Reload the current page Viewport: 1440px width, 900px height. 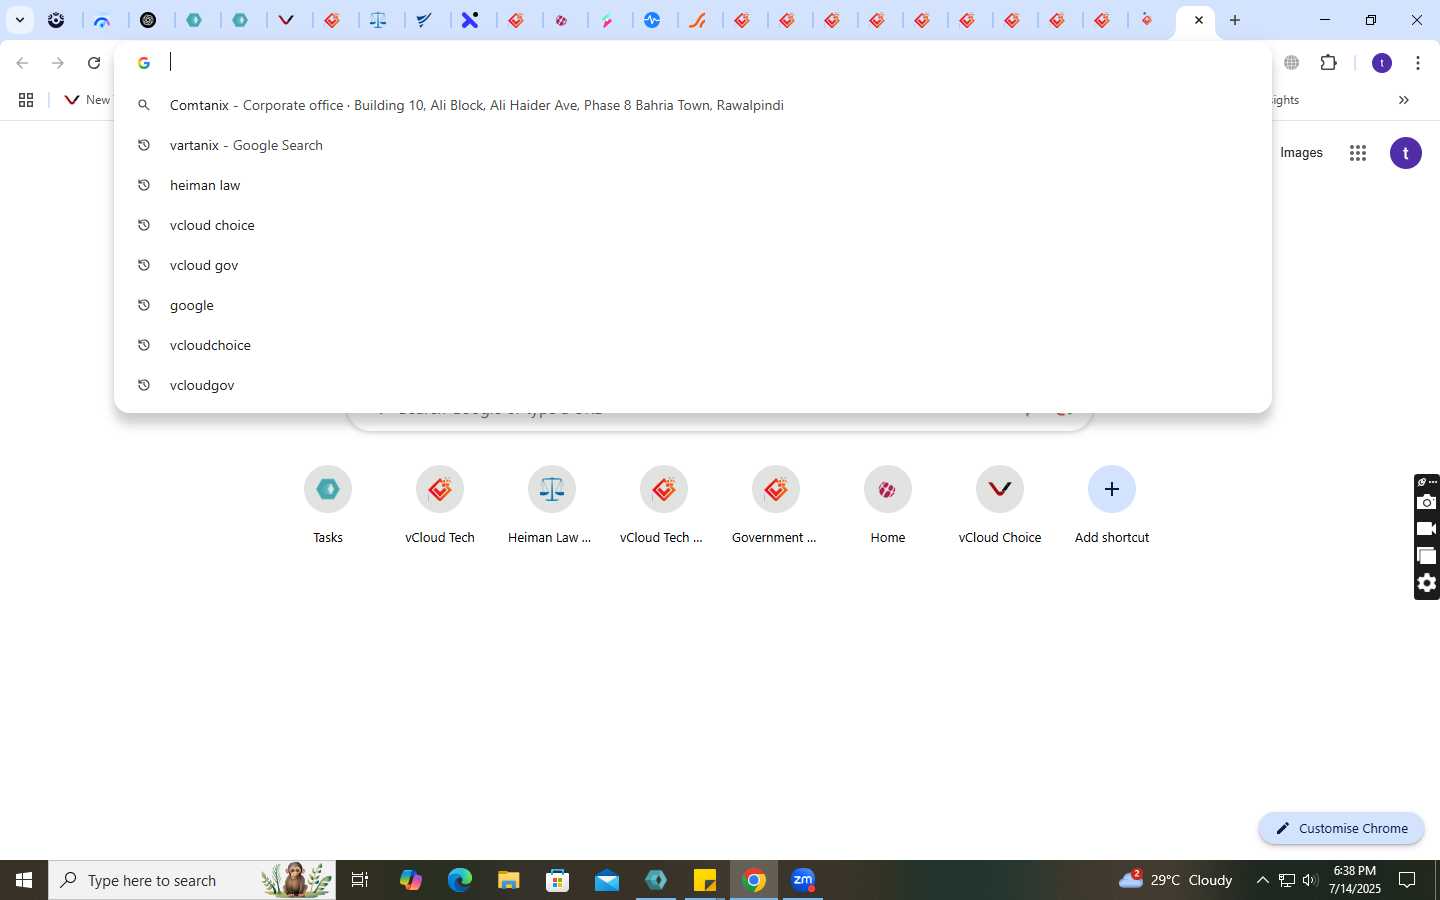tap(94, 63)
